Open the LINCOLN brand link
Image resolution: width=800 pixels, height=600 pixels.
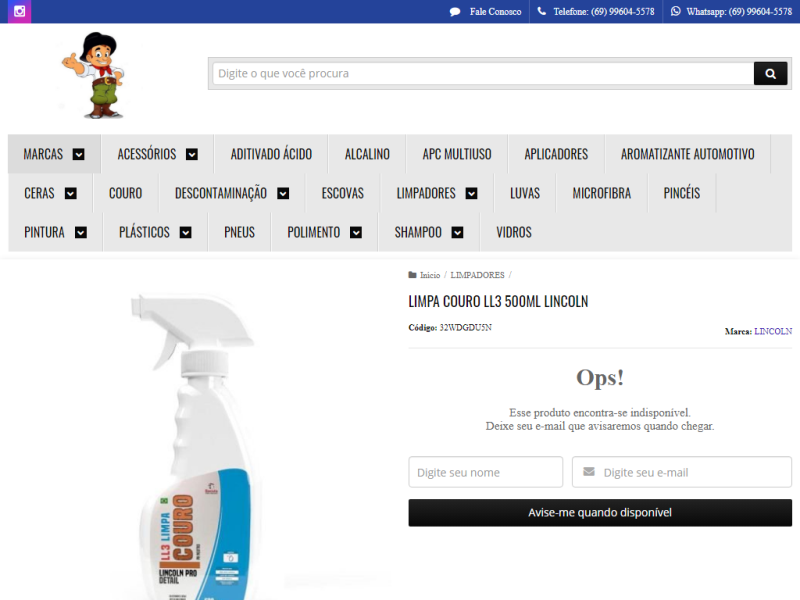[773, 331]
